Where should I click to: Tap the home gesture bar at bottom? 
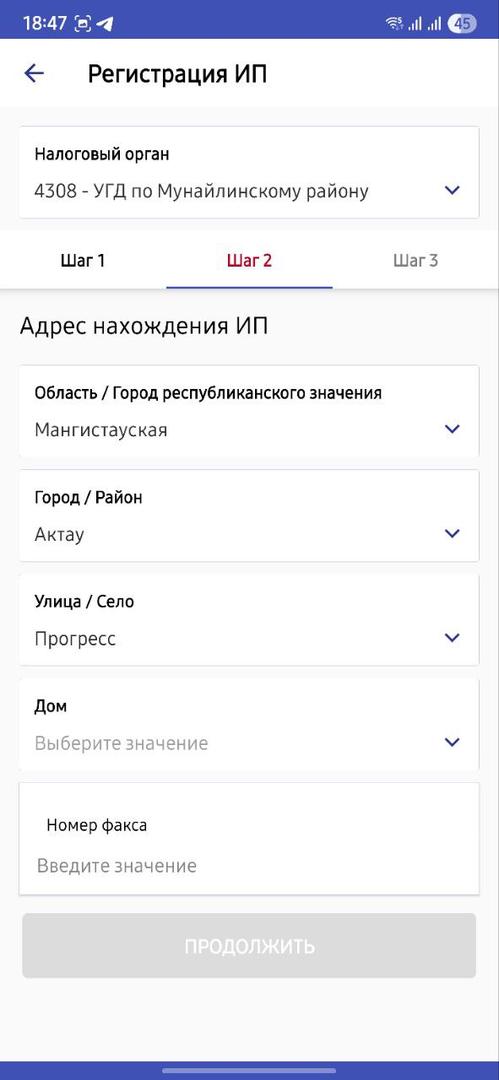[250, 1070]
